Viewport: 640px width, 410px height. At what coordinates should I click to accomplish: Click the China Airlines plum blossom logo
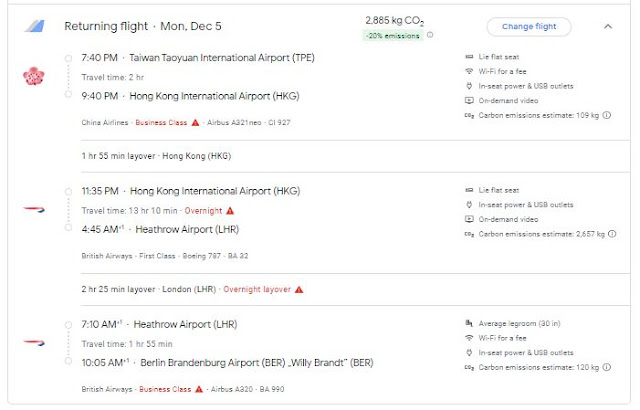pos(32,76)
